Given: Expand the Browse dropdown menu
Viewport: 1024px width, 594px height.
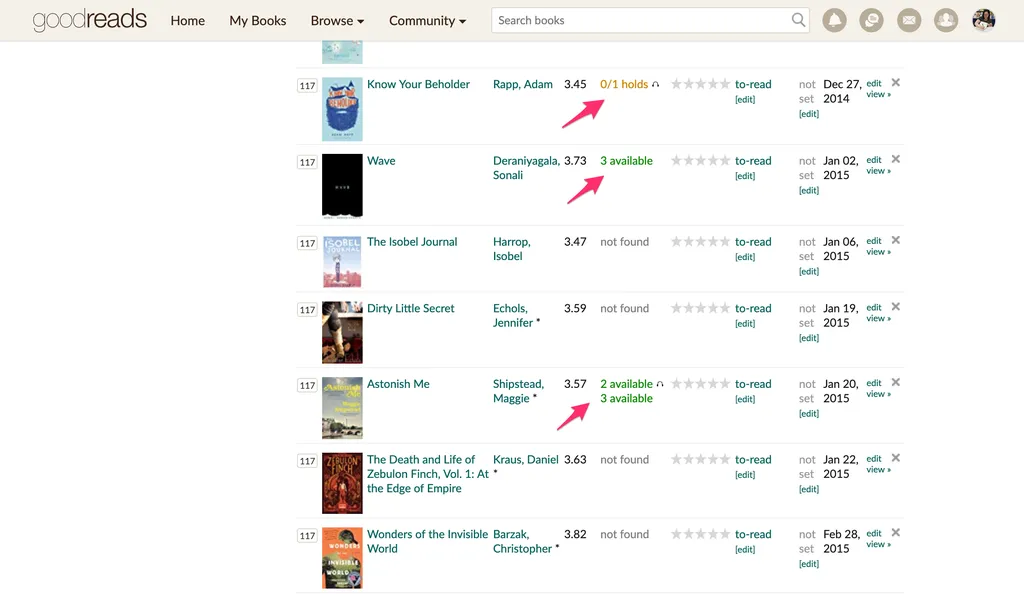Looking at the screenshot, I should 337,20.
